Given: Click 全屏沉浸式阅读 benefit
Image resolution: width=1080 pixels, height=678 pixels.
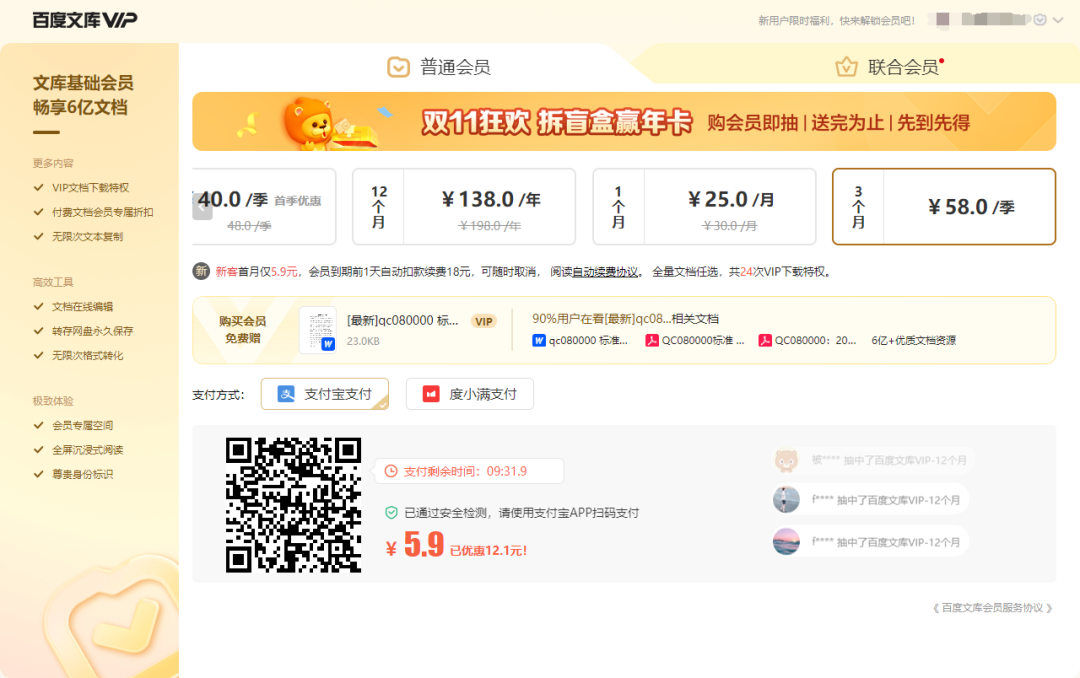Looking at the screenshot, I should point(79,450).
